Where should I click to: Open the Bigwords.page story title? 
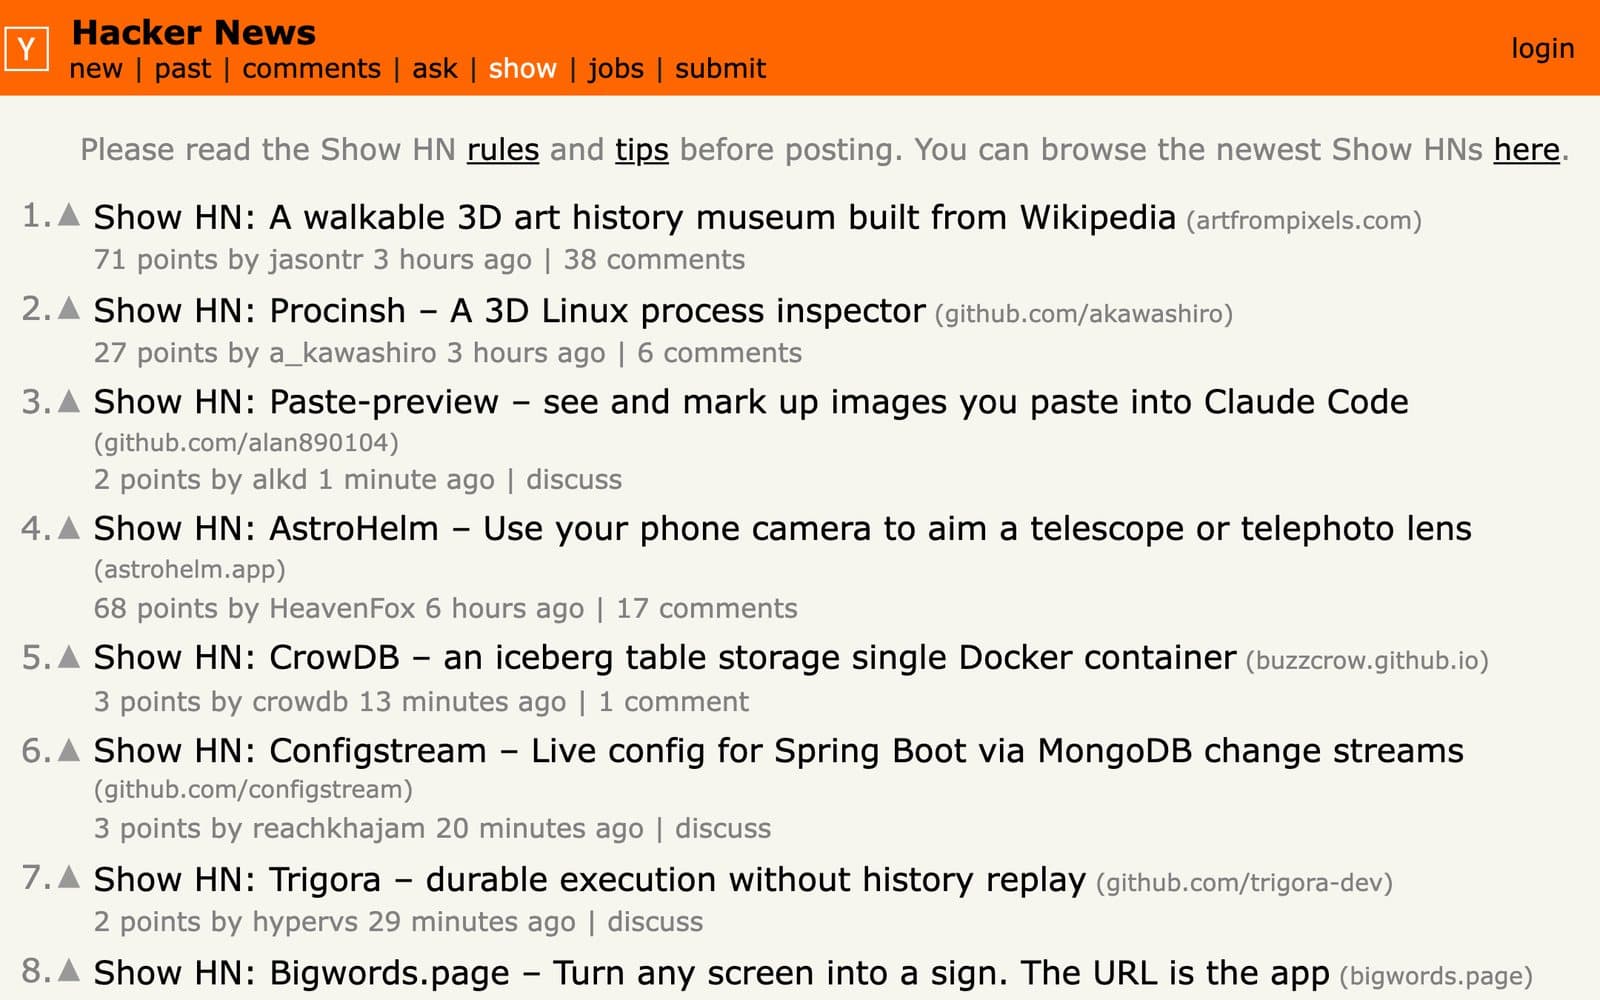click(711, 973)
